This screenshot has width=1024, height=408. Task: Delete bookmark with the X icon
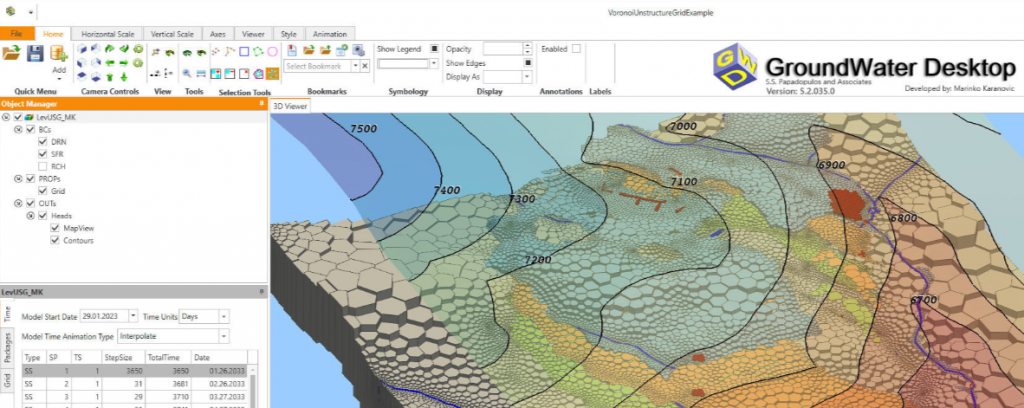click(x=365, y=66)
